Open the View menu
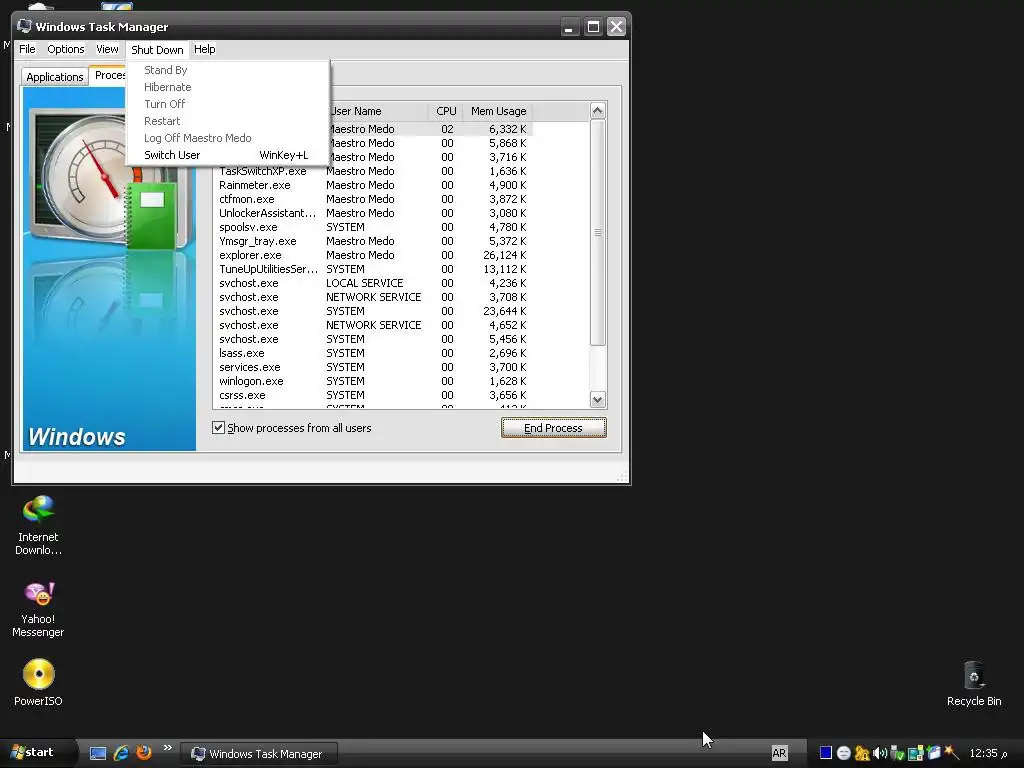 point(107,49)
